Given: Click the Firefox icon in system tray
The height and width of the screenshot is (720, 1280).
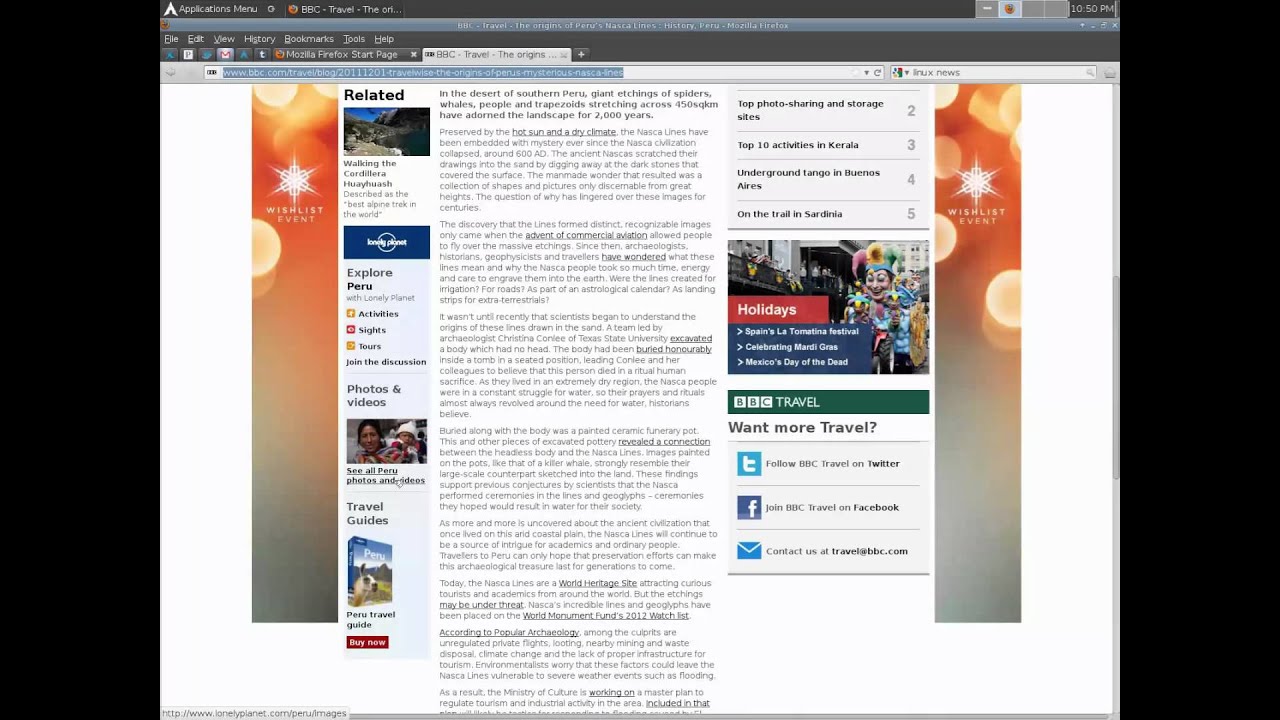Looking at the screenshot, I should point(1009,9).
